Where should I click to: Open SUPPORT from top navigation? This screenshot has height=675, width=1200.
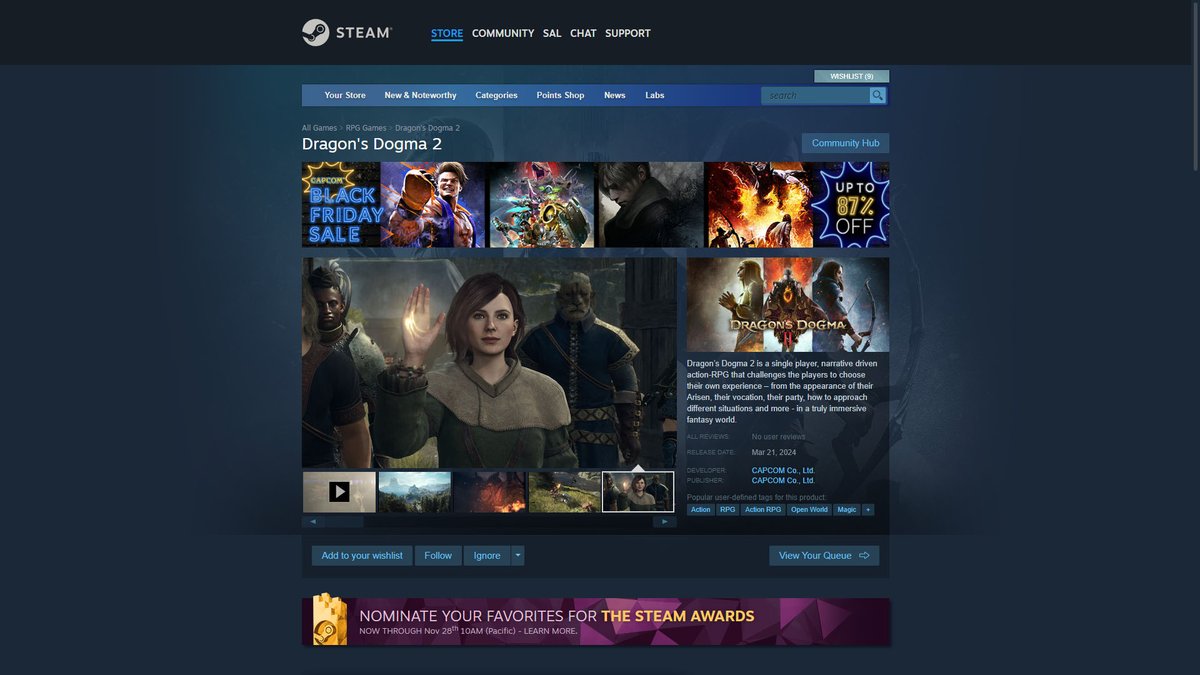pos(628,33)
